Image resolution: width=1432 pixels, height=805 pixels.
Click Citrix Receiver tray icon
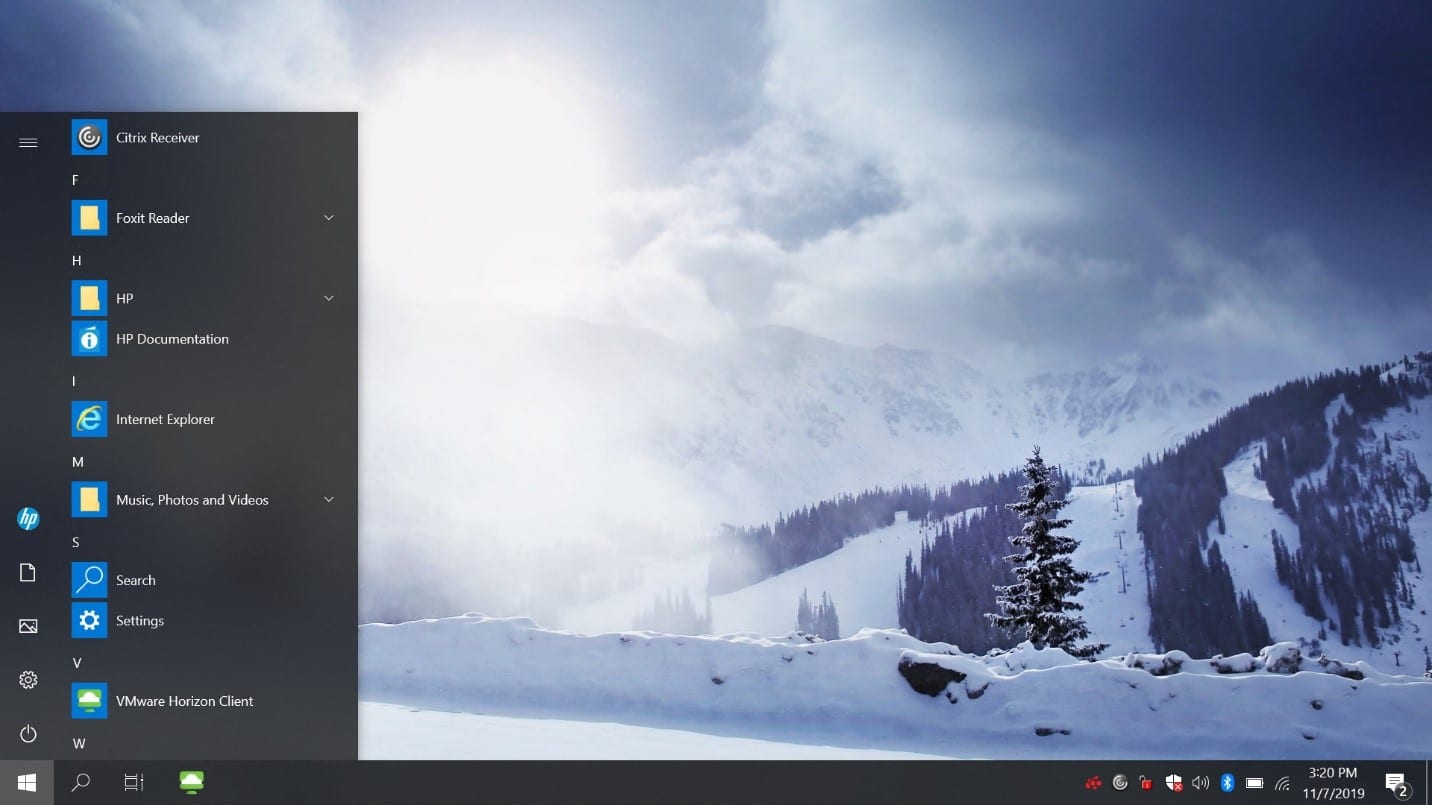click(x=1120, y=782)
